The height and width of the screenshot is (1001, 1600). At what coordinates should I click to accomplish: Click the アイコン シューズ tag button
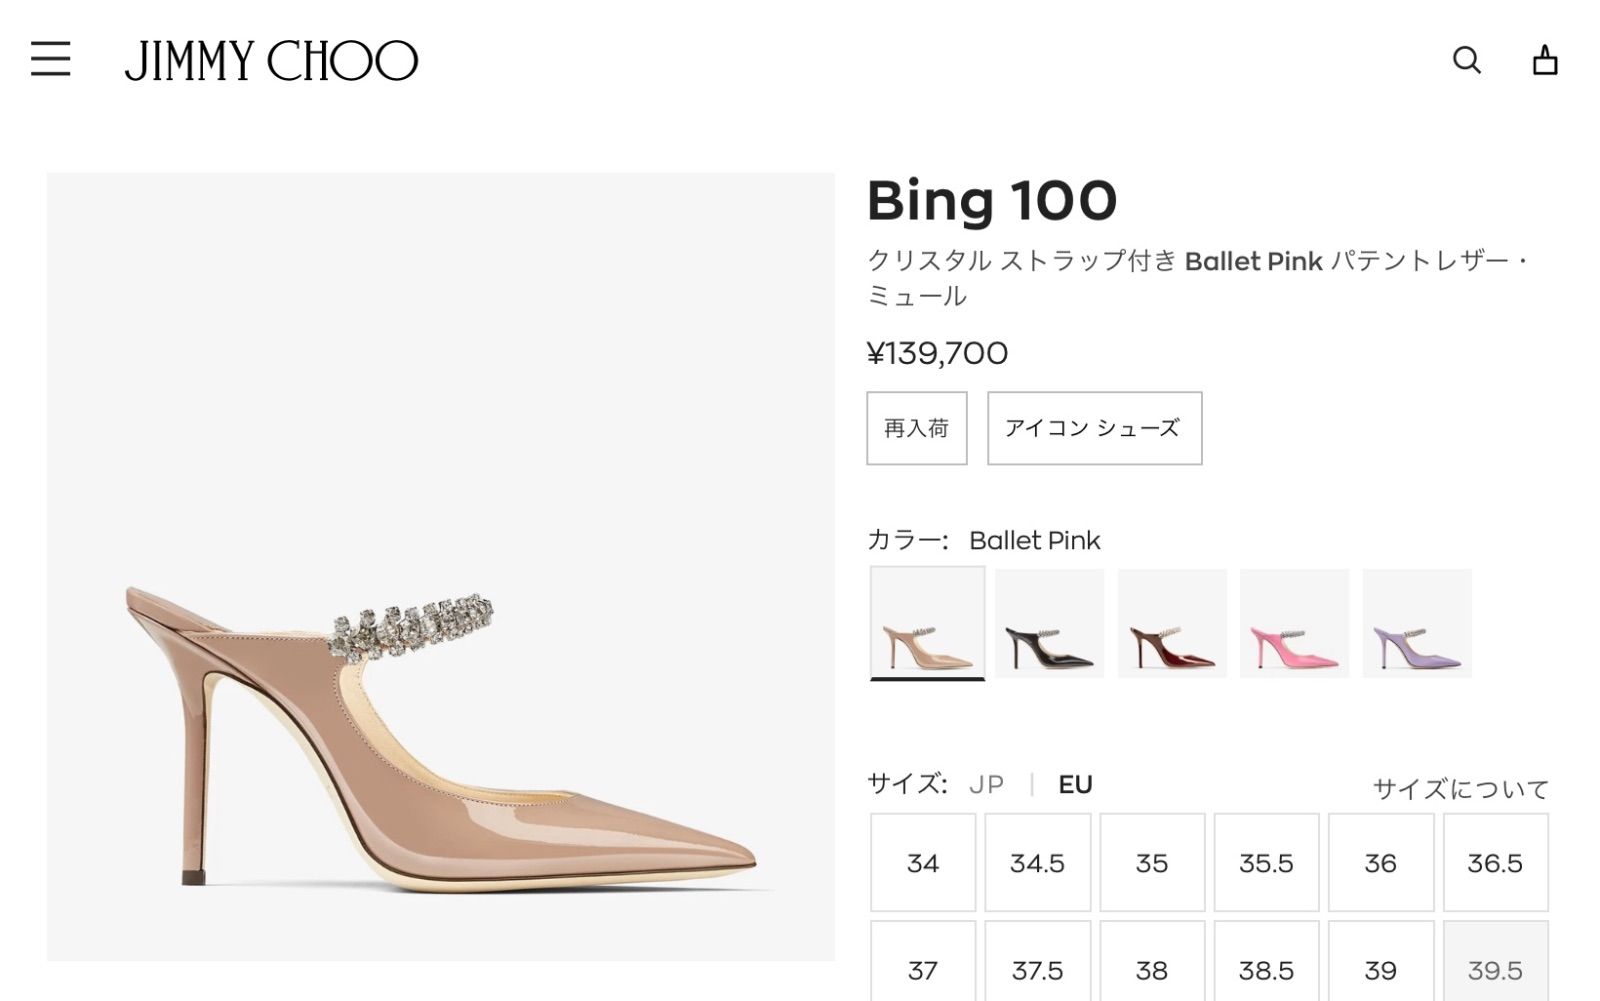[x=1094, y=428]
